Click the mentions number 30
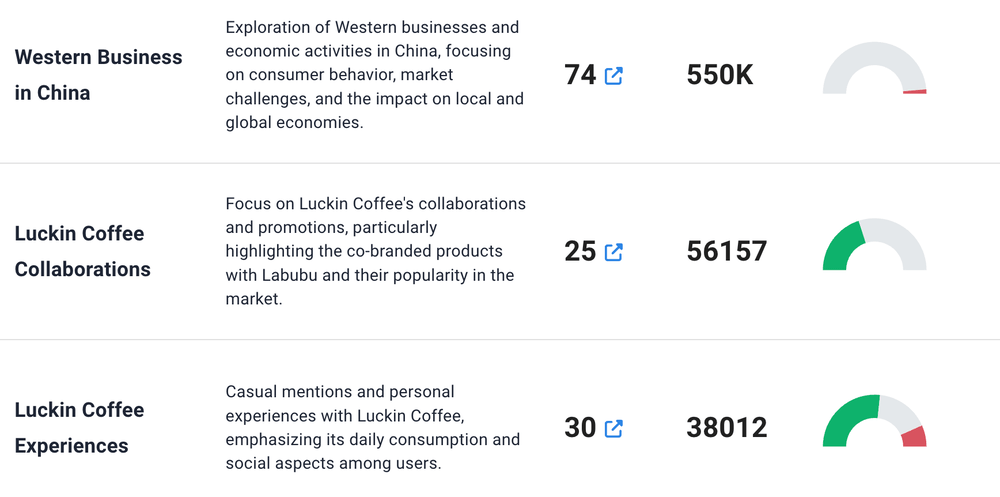The width and height of the screenshot is (1000, 497). tap(580, 428)
